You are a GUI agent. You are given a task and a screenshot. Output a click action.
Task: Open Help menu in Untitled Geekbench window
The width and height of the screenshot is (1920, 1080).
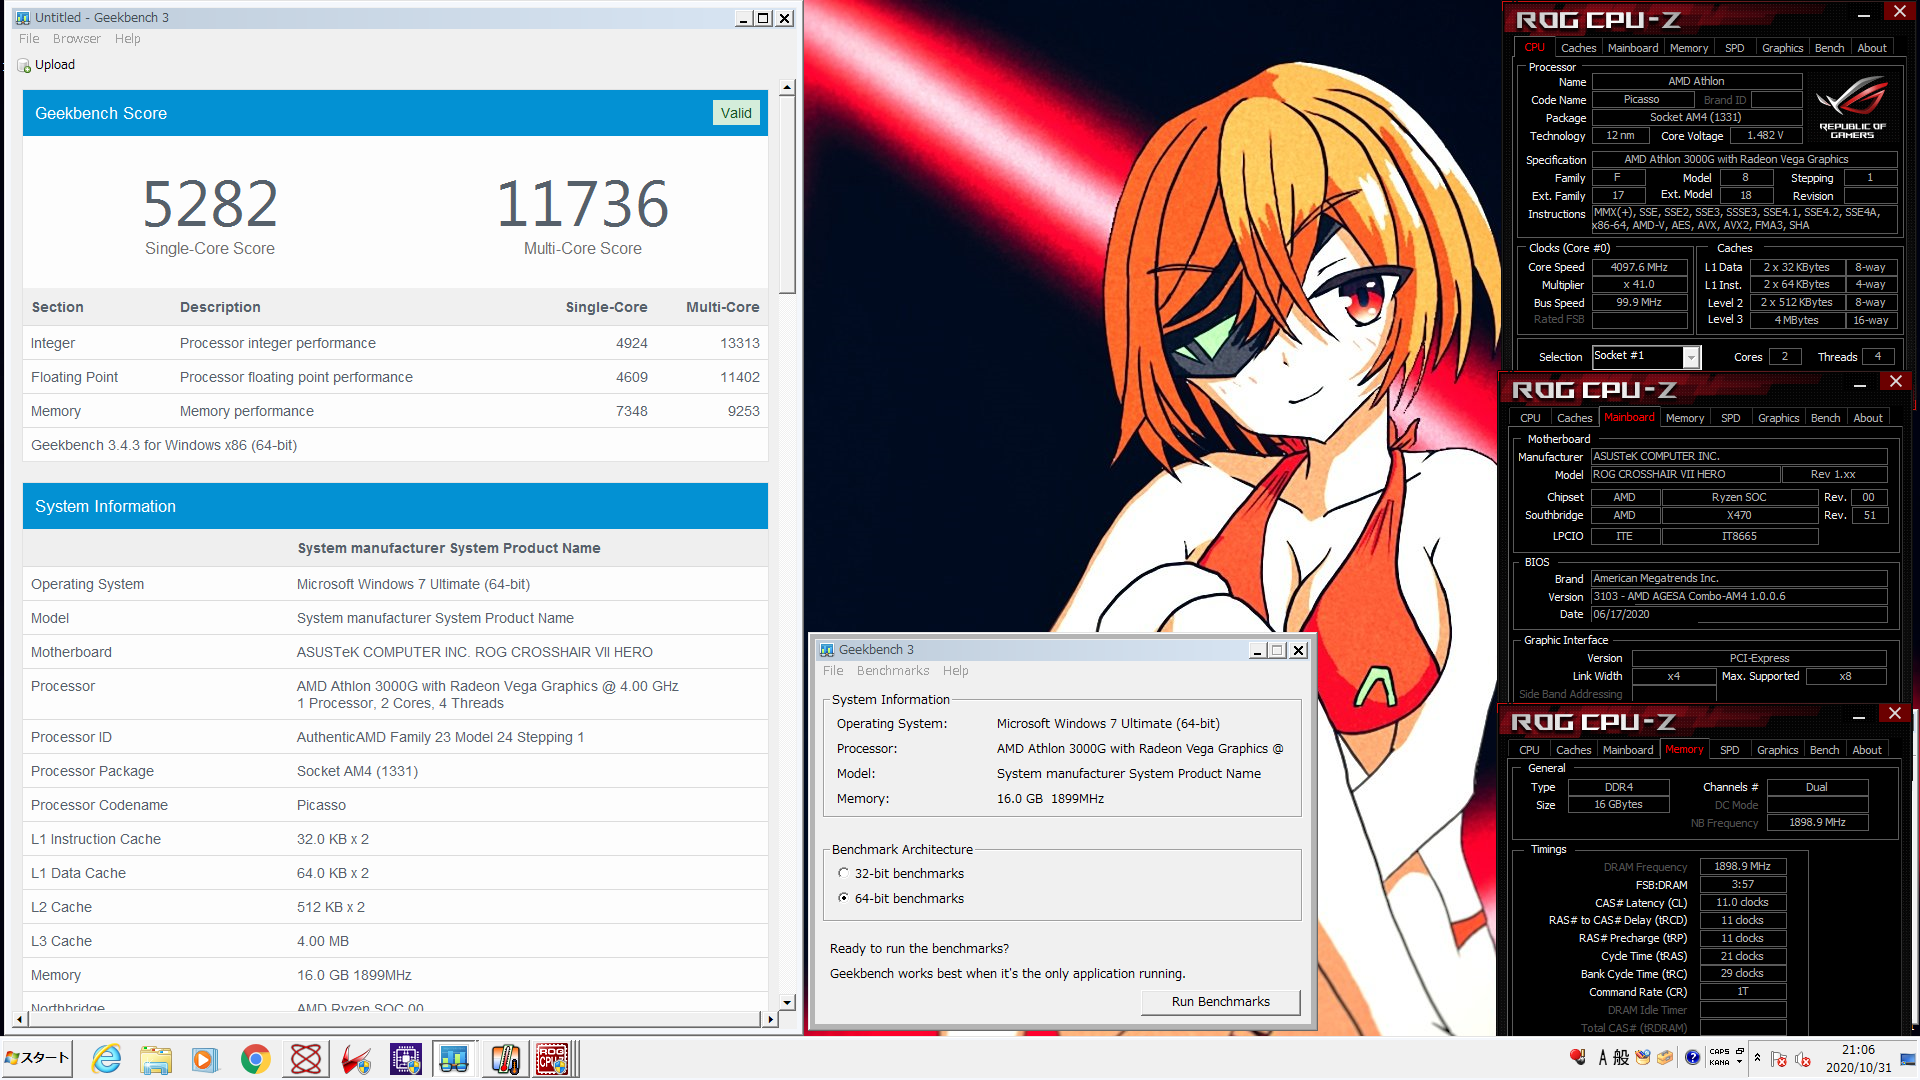pos(128,39)
